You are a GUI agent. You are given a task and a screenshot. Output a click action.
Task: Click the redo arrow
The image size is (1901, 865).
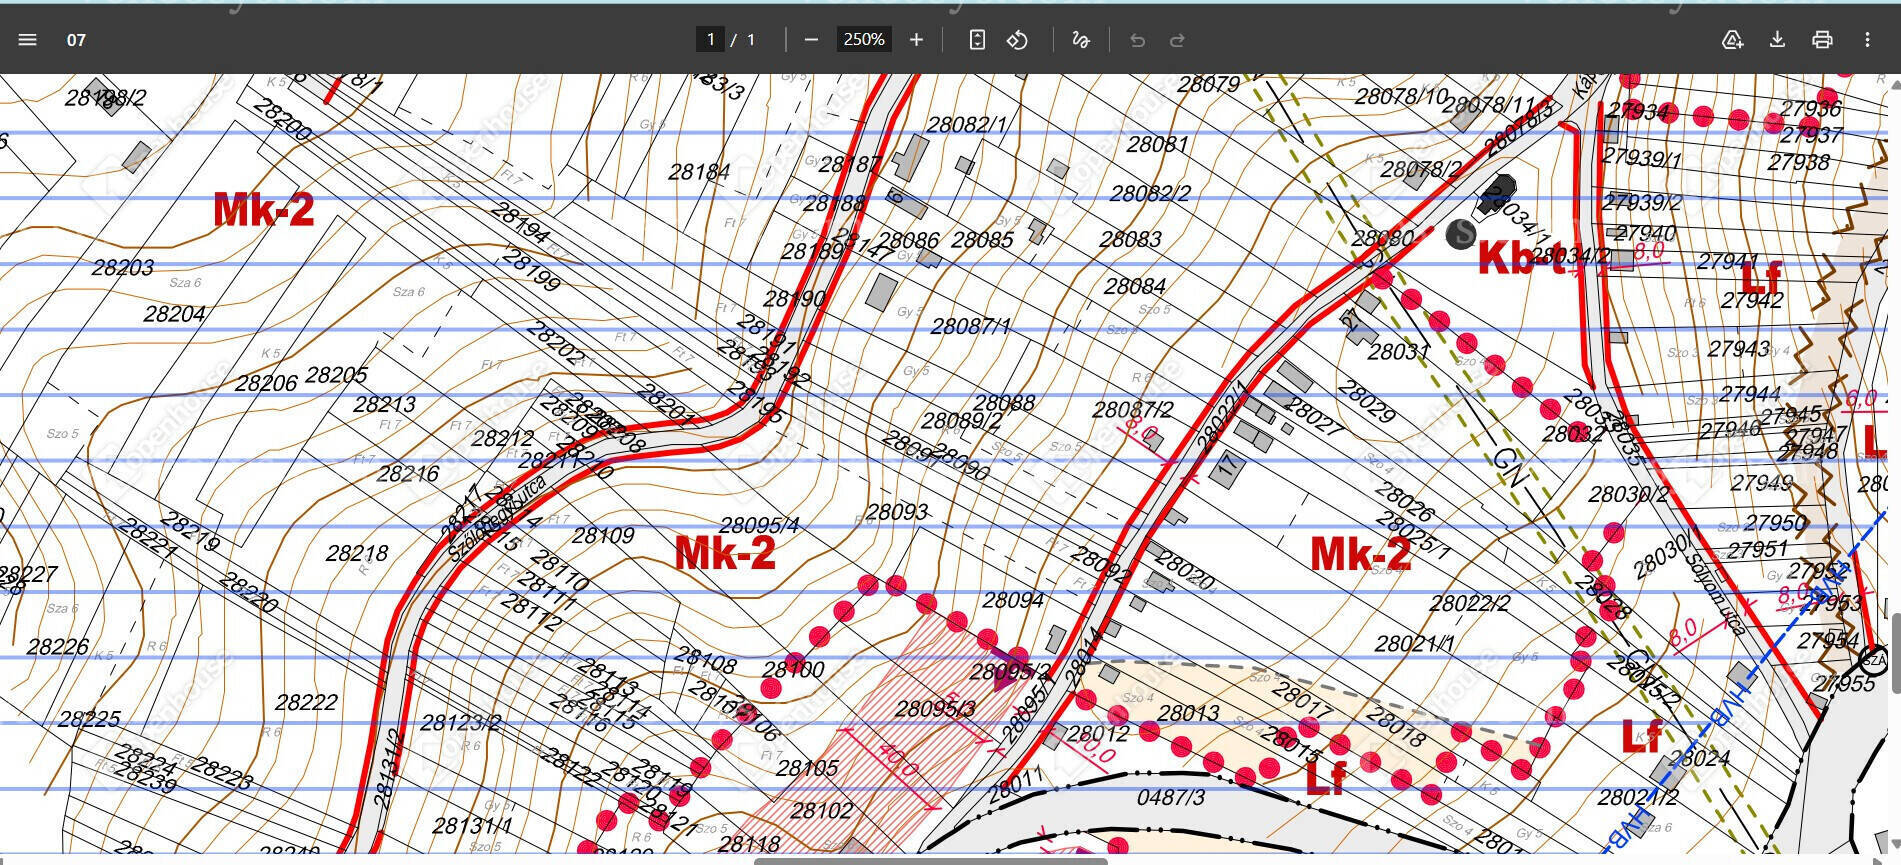coord(1177,40)
